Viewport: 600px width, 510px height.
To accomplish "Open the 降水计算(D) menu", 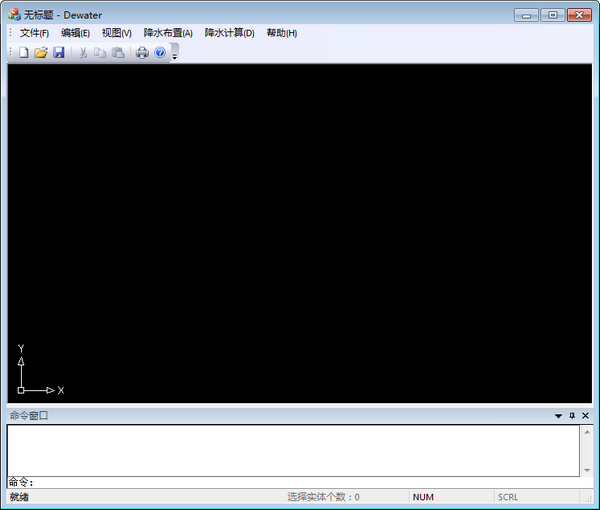I will [x=229, y=33].
